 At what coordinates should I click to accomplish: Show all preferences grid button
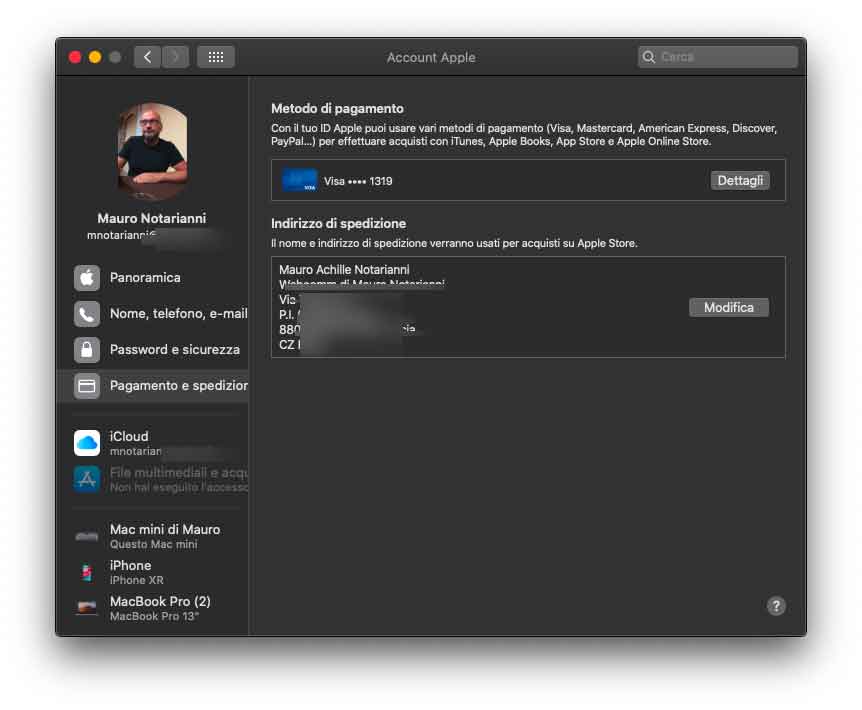[x=216, y=57]
